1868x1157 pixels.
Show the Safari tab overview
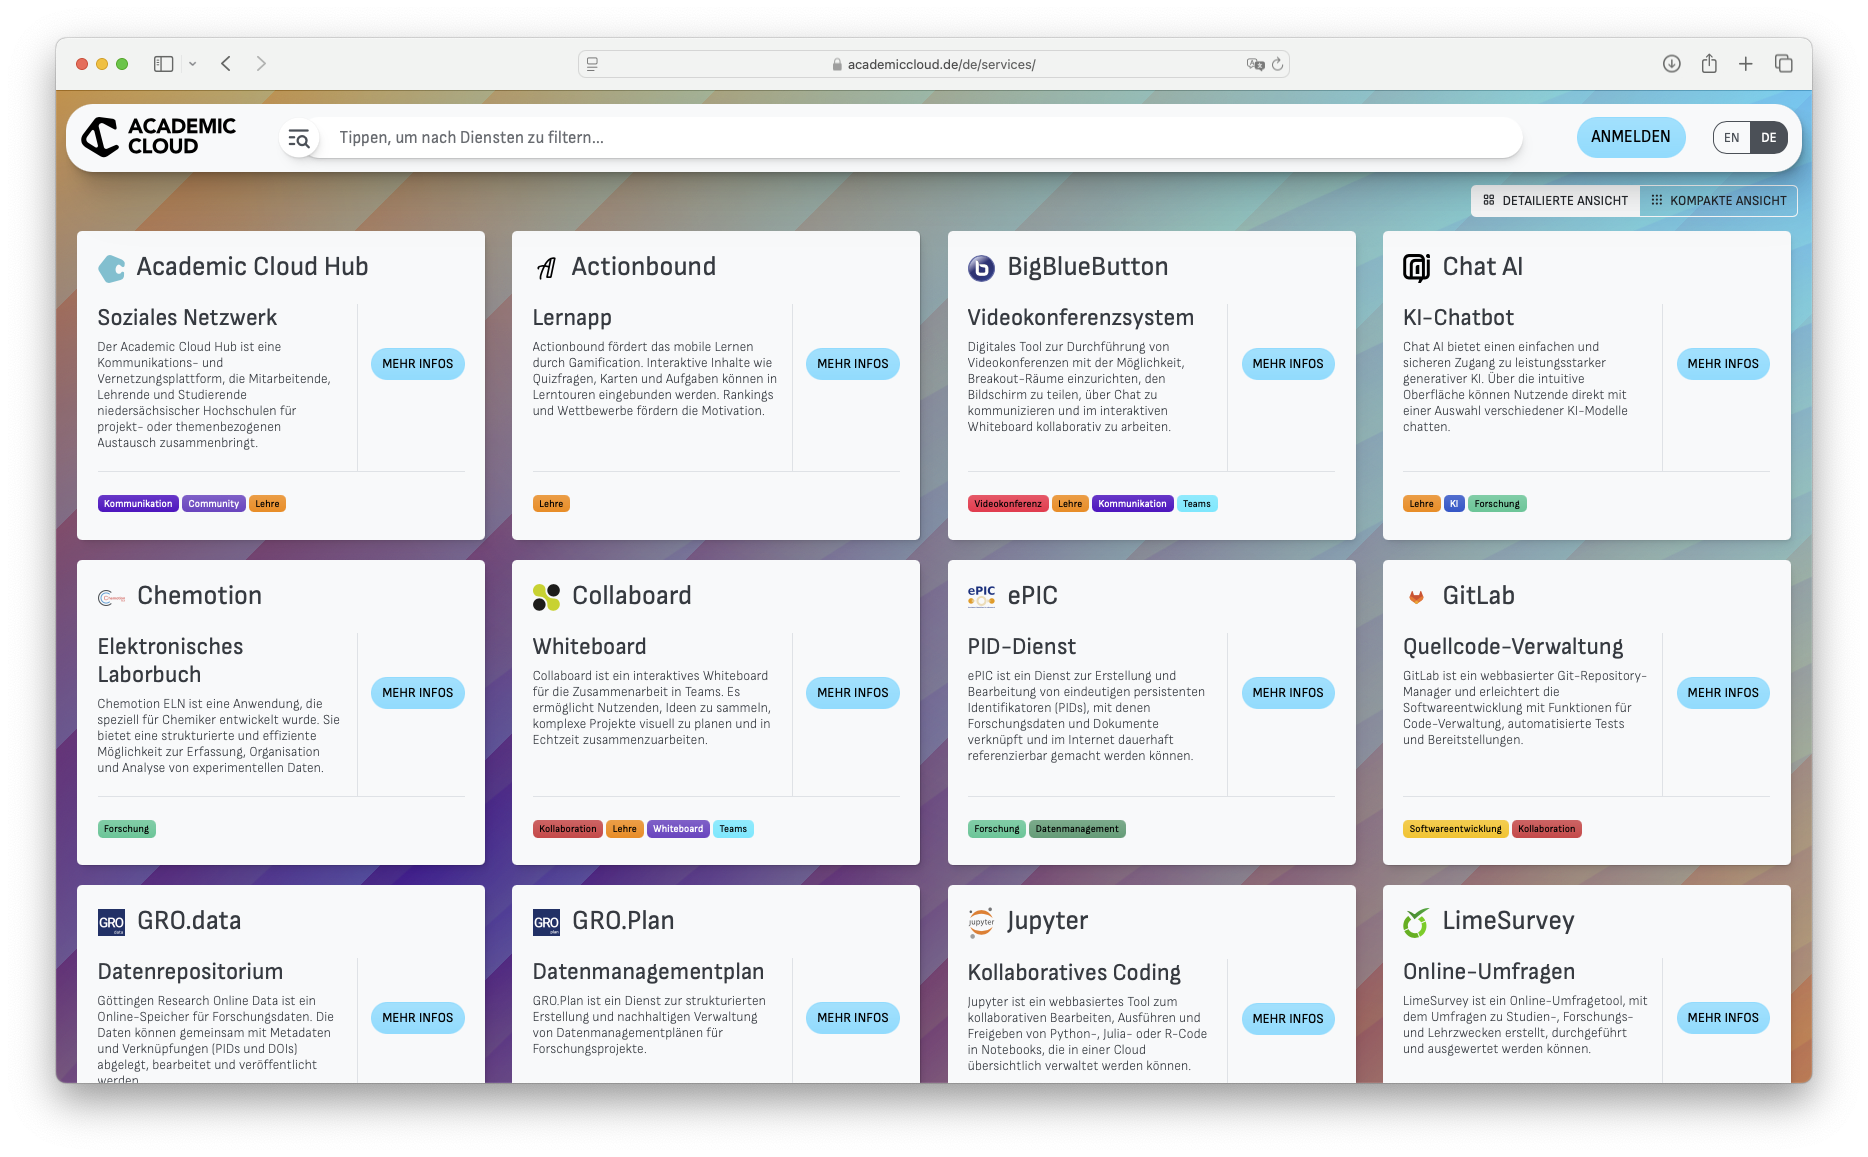coord(1783,64)
